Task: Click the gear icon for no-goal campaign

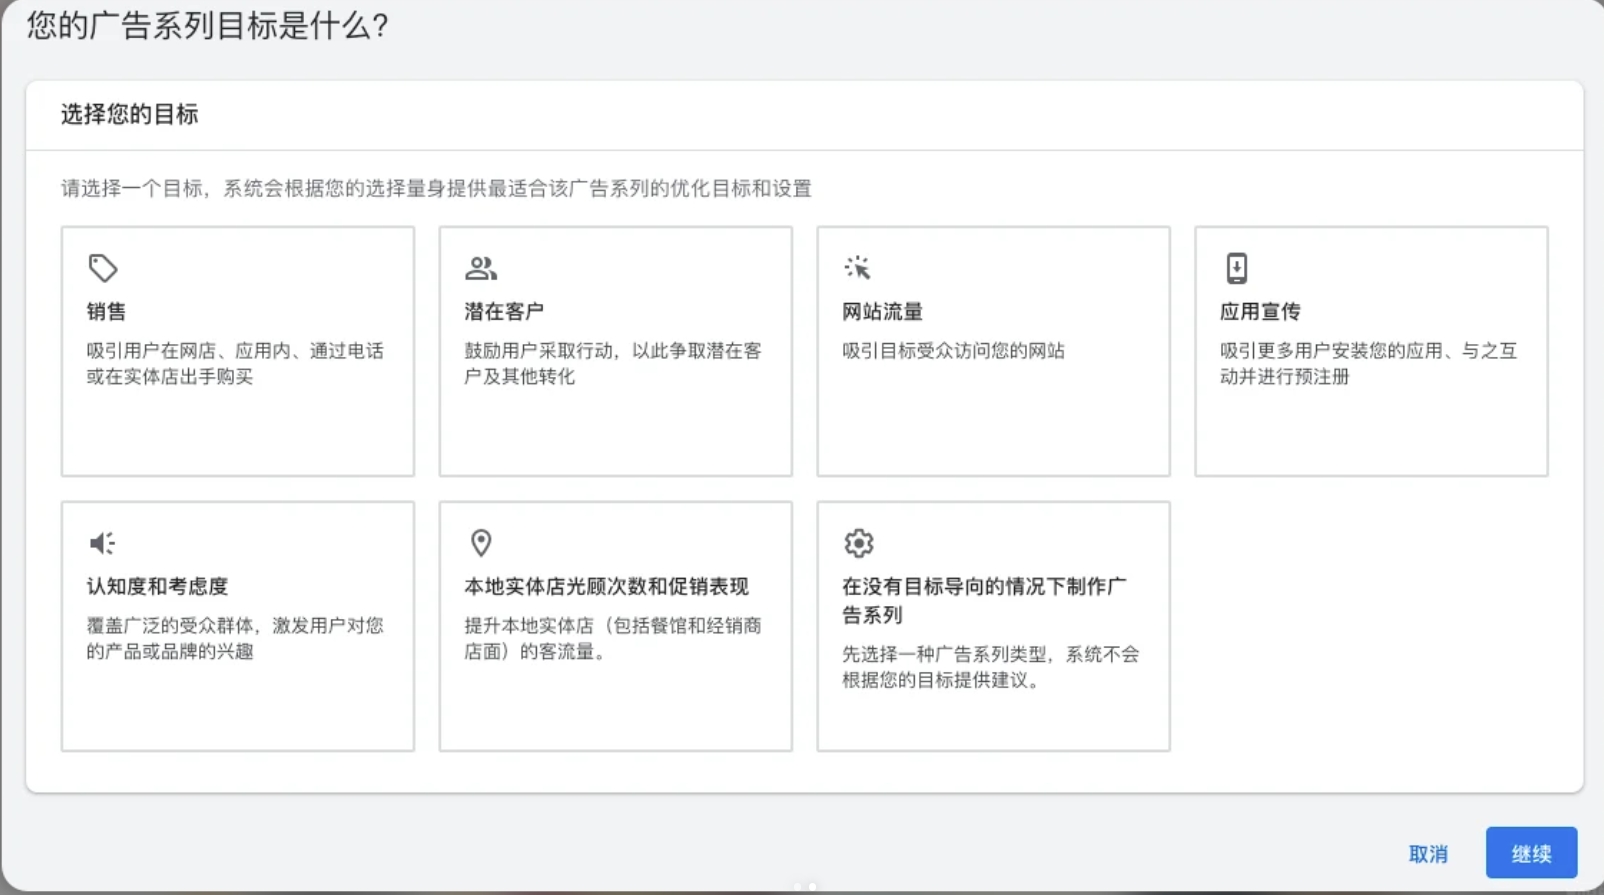Action: 859,543
